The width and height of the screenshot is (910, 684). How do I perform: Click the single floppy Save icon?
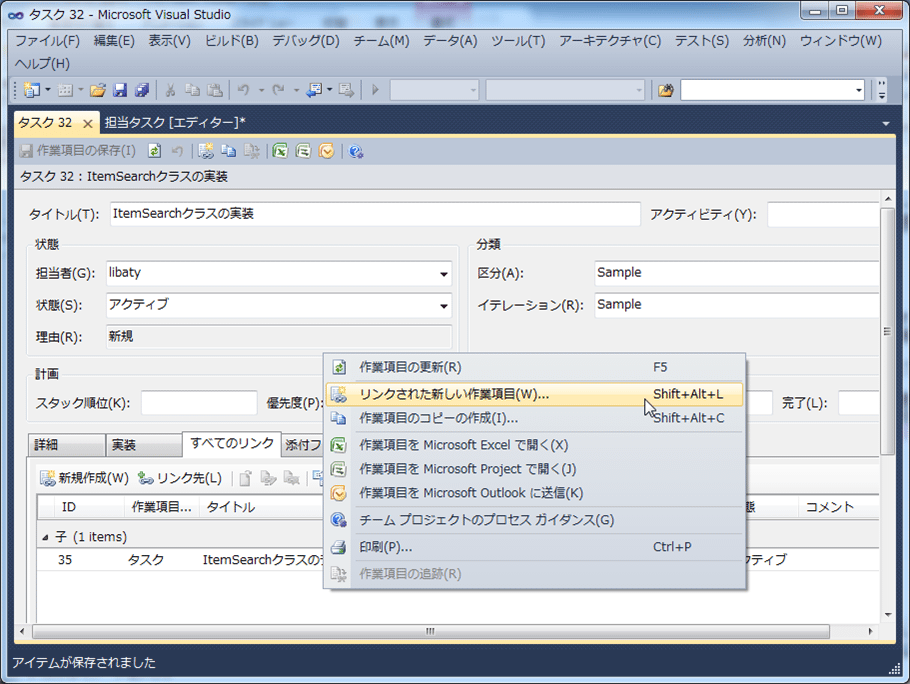click(x=120, y=90)
